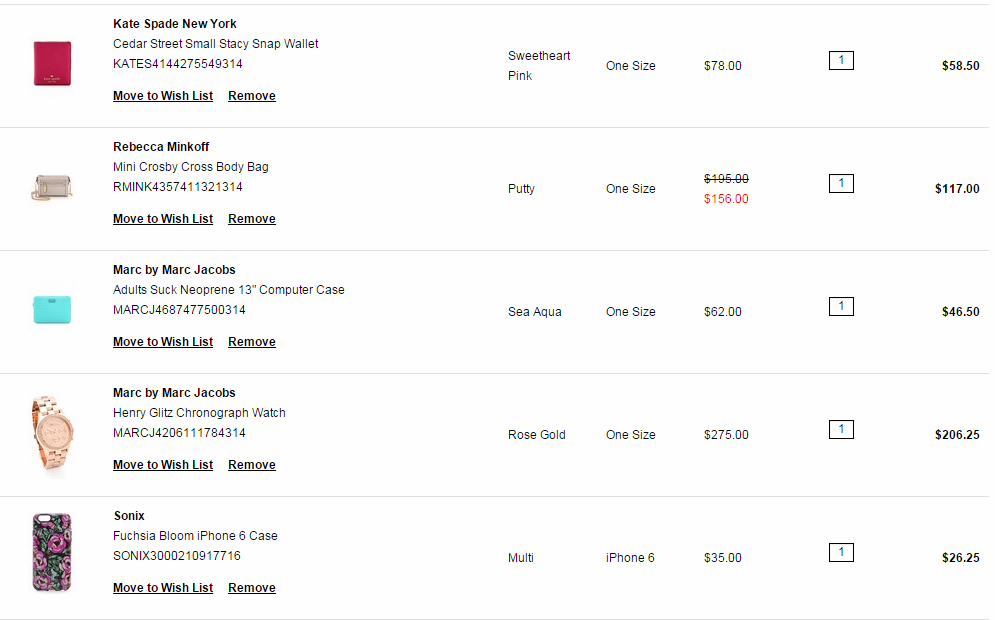Image resolution: width=995 pixels, height=620 pixels.
Task: Click the Kate Spade pink wallet thumbnail
Action: pos(52,63)
